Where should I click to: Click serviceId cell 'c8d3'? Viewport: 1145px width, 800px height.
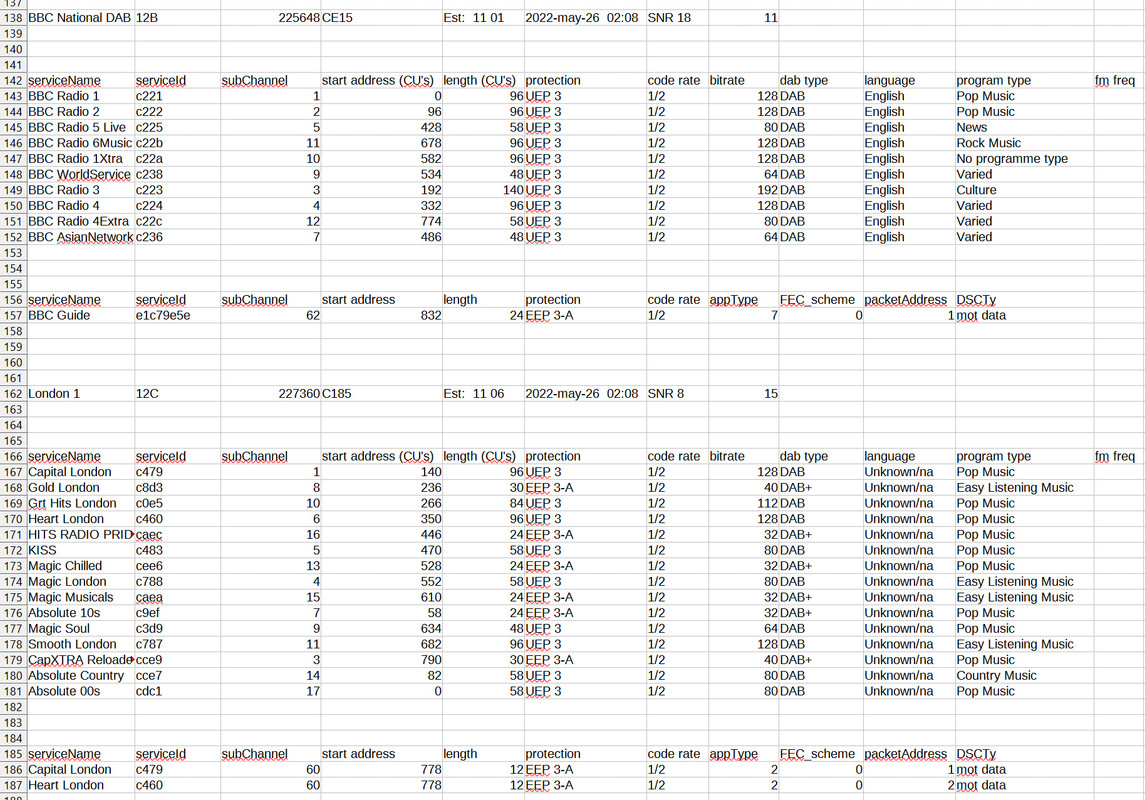(177, 488)
